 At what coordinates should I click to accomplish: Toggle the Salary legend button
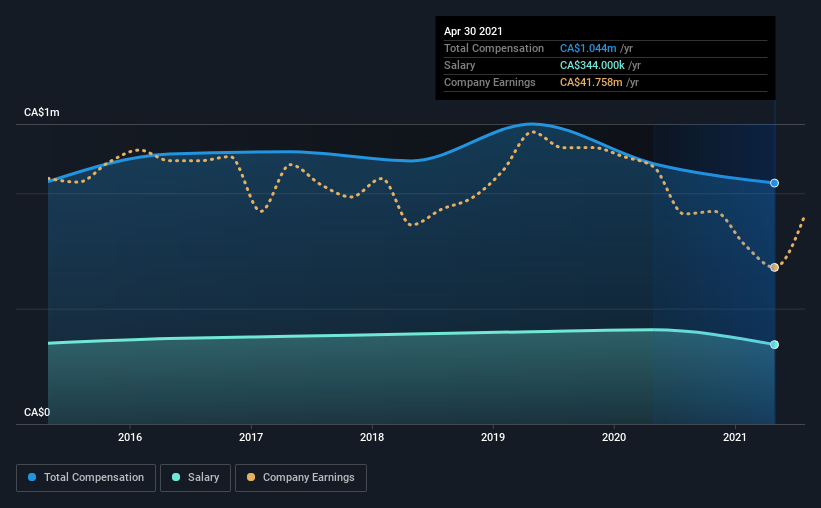[x=195, y=478]
